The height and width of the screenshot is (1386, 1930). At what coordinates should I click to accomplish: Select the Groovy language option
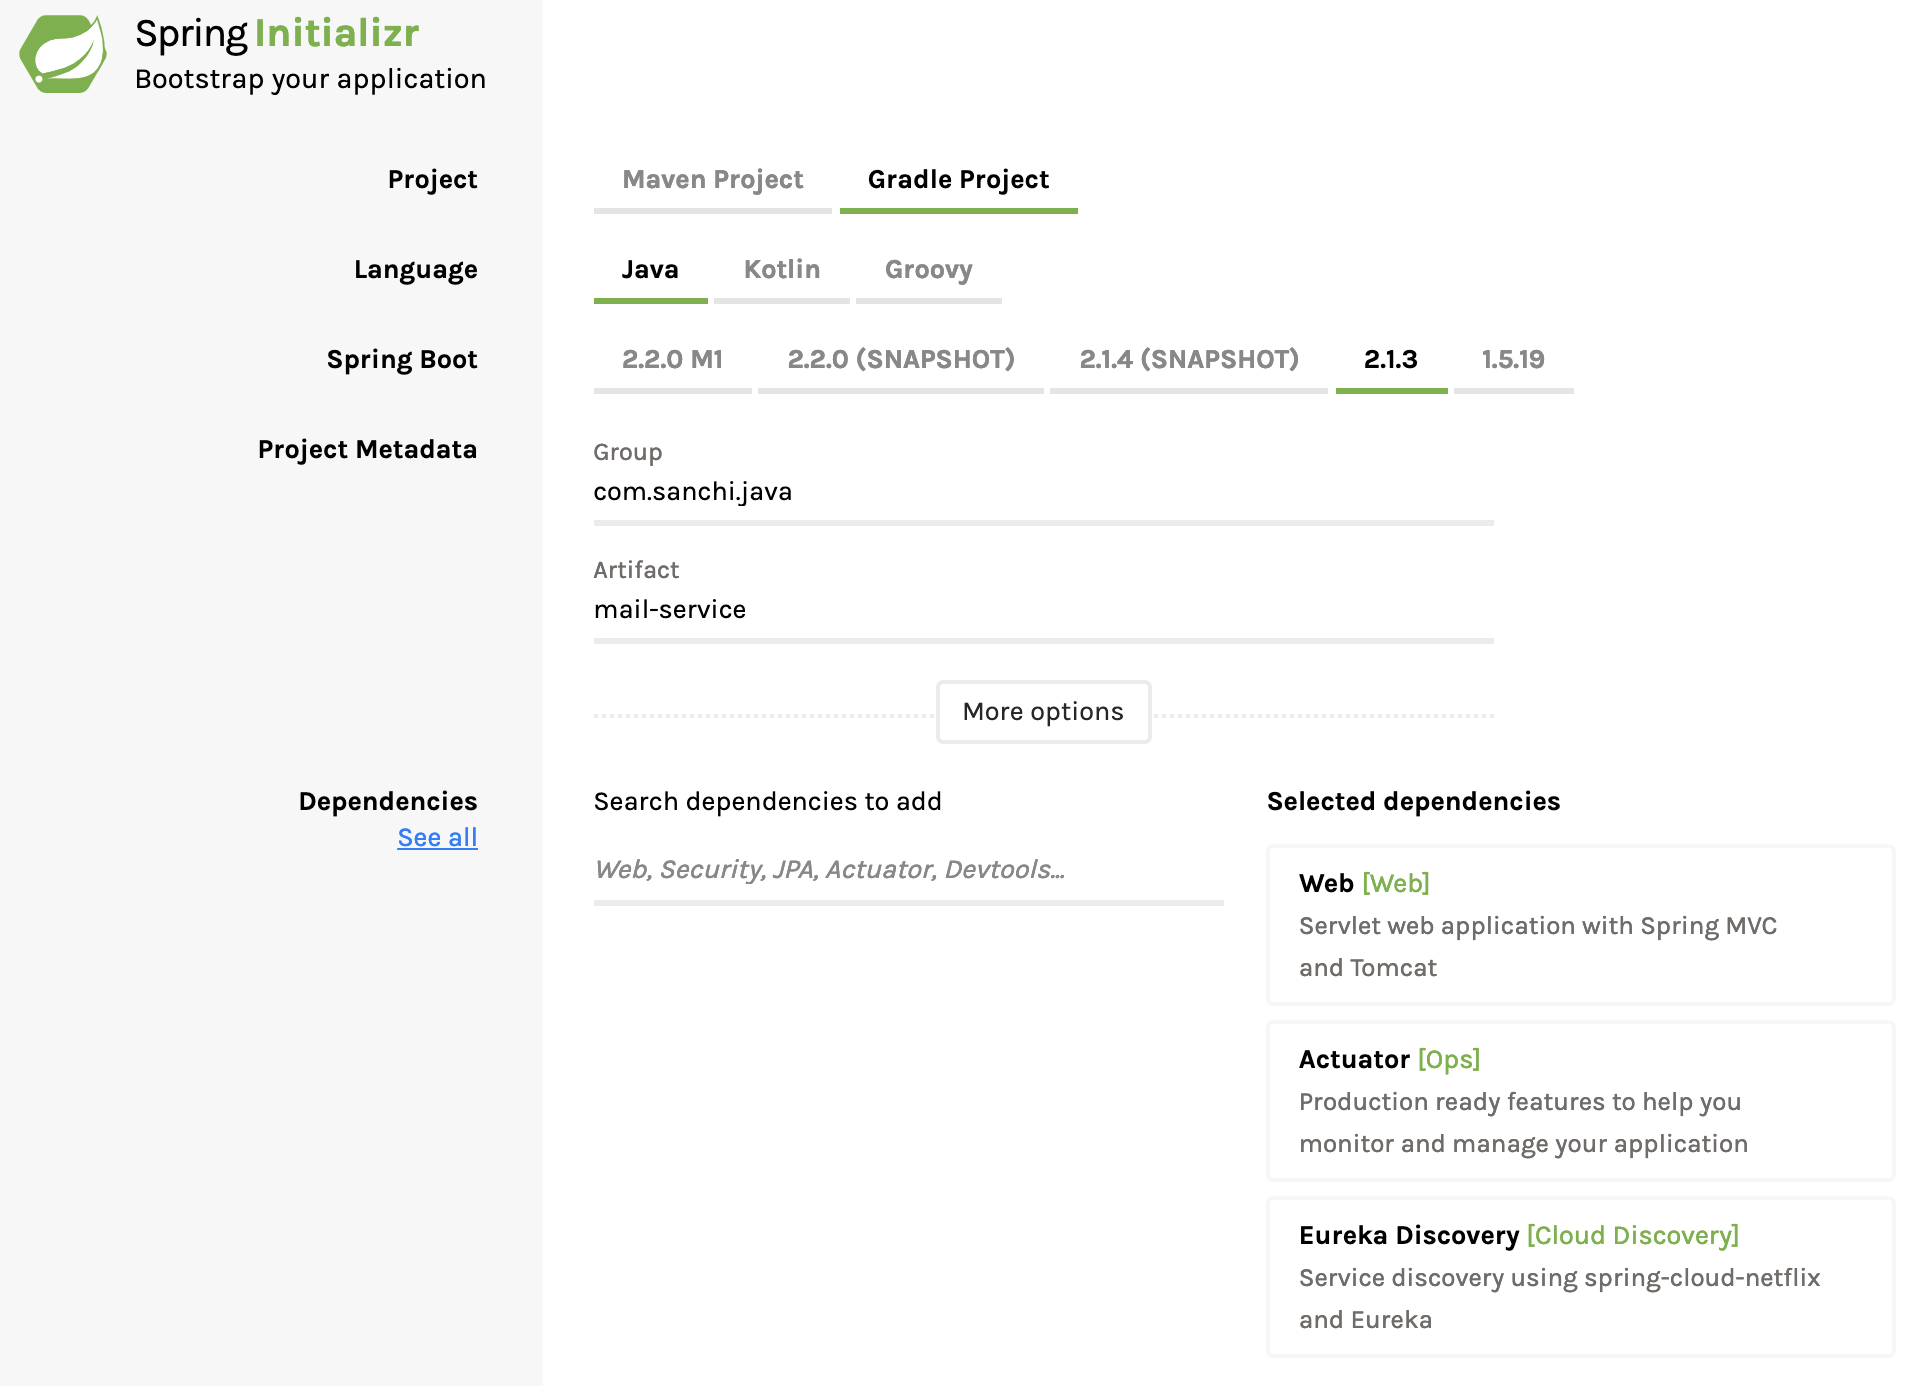coord(926,268)
